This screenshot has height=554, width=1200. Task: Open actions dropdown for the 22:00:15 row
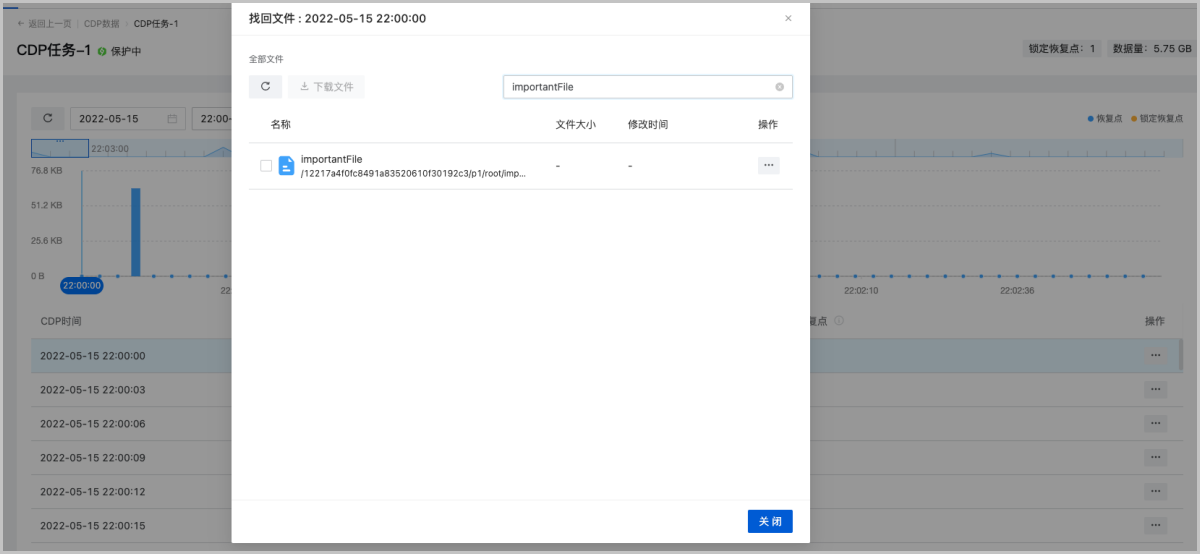[x=1155, y=525]
